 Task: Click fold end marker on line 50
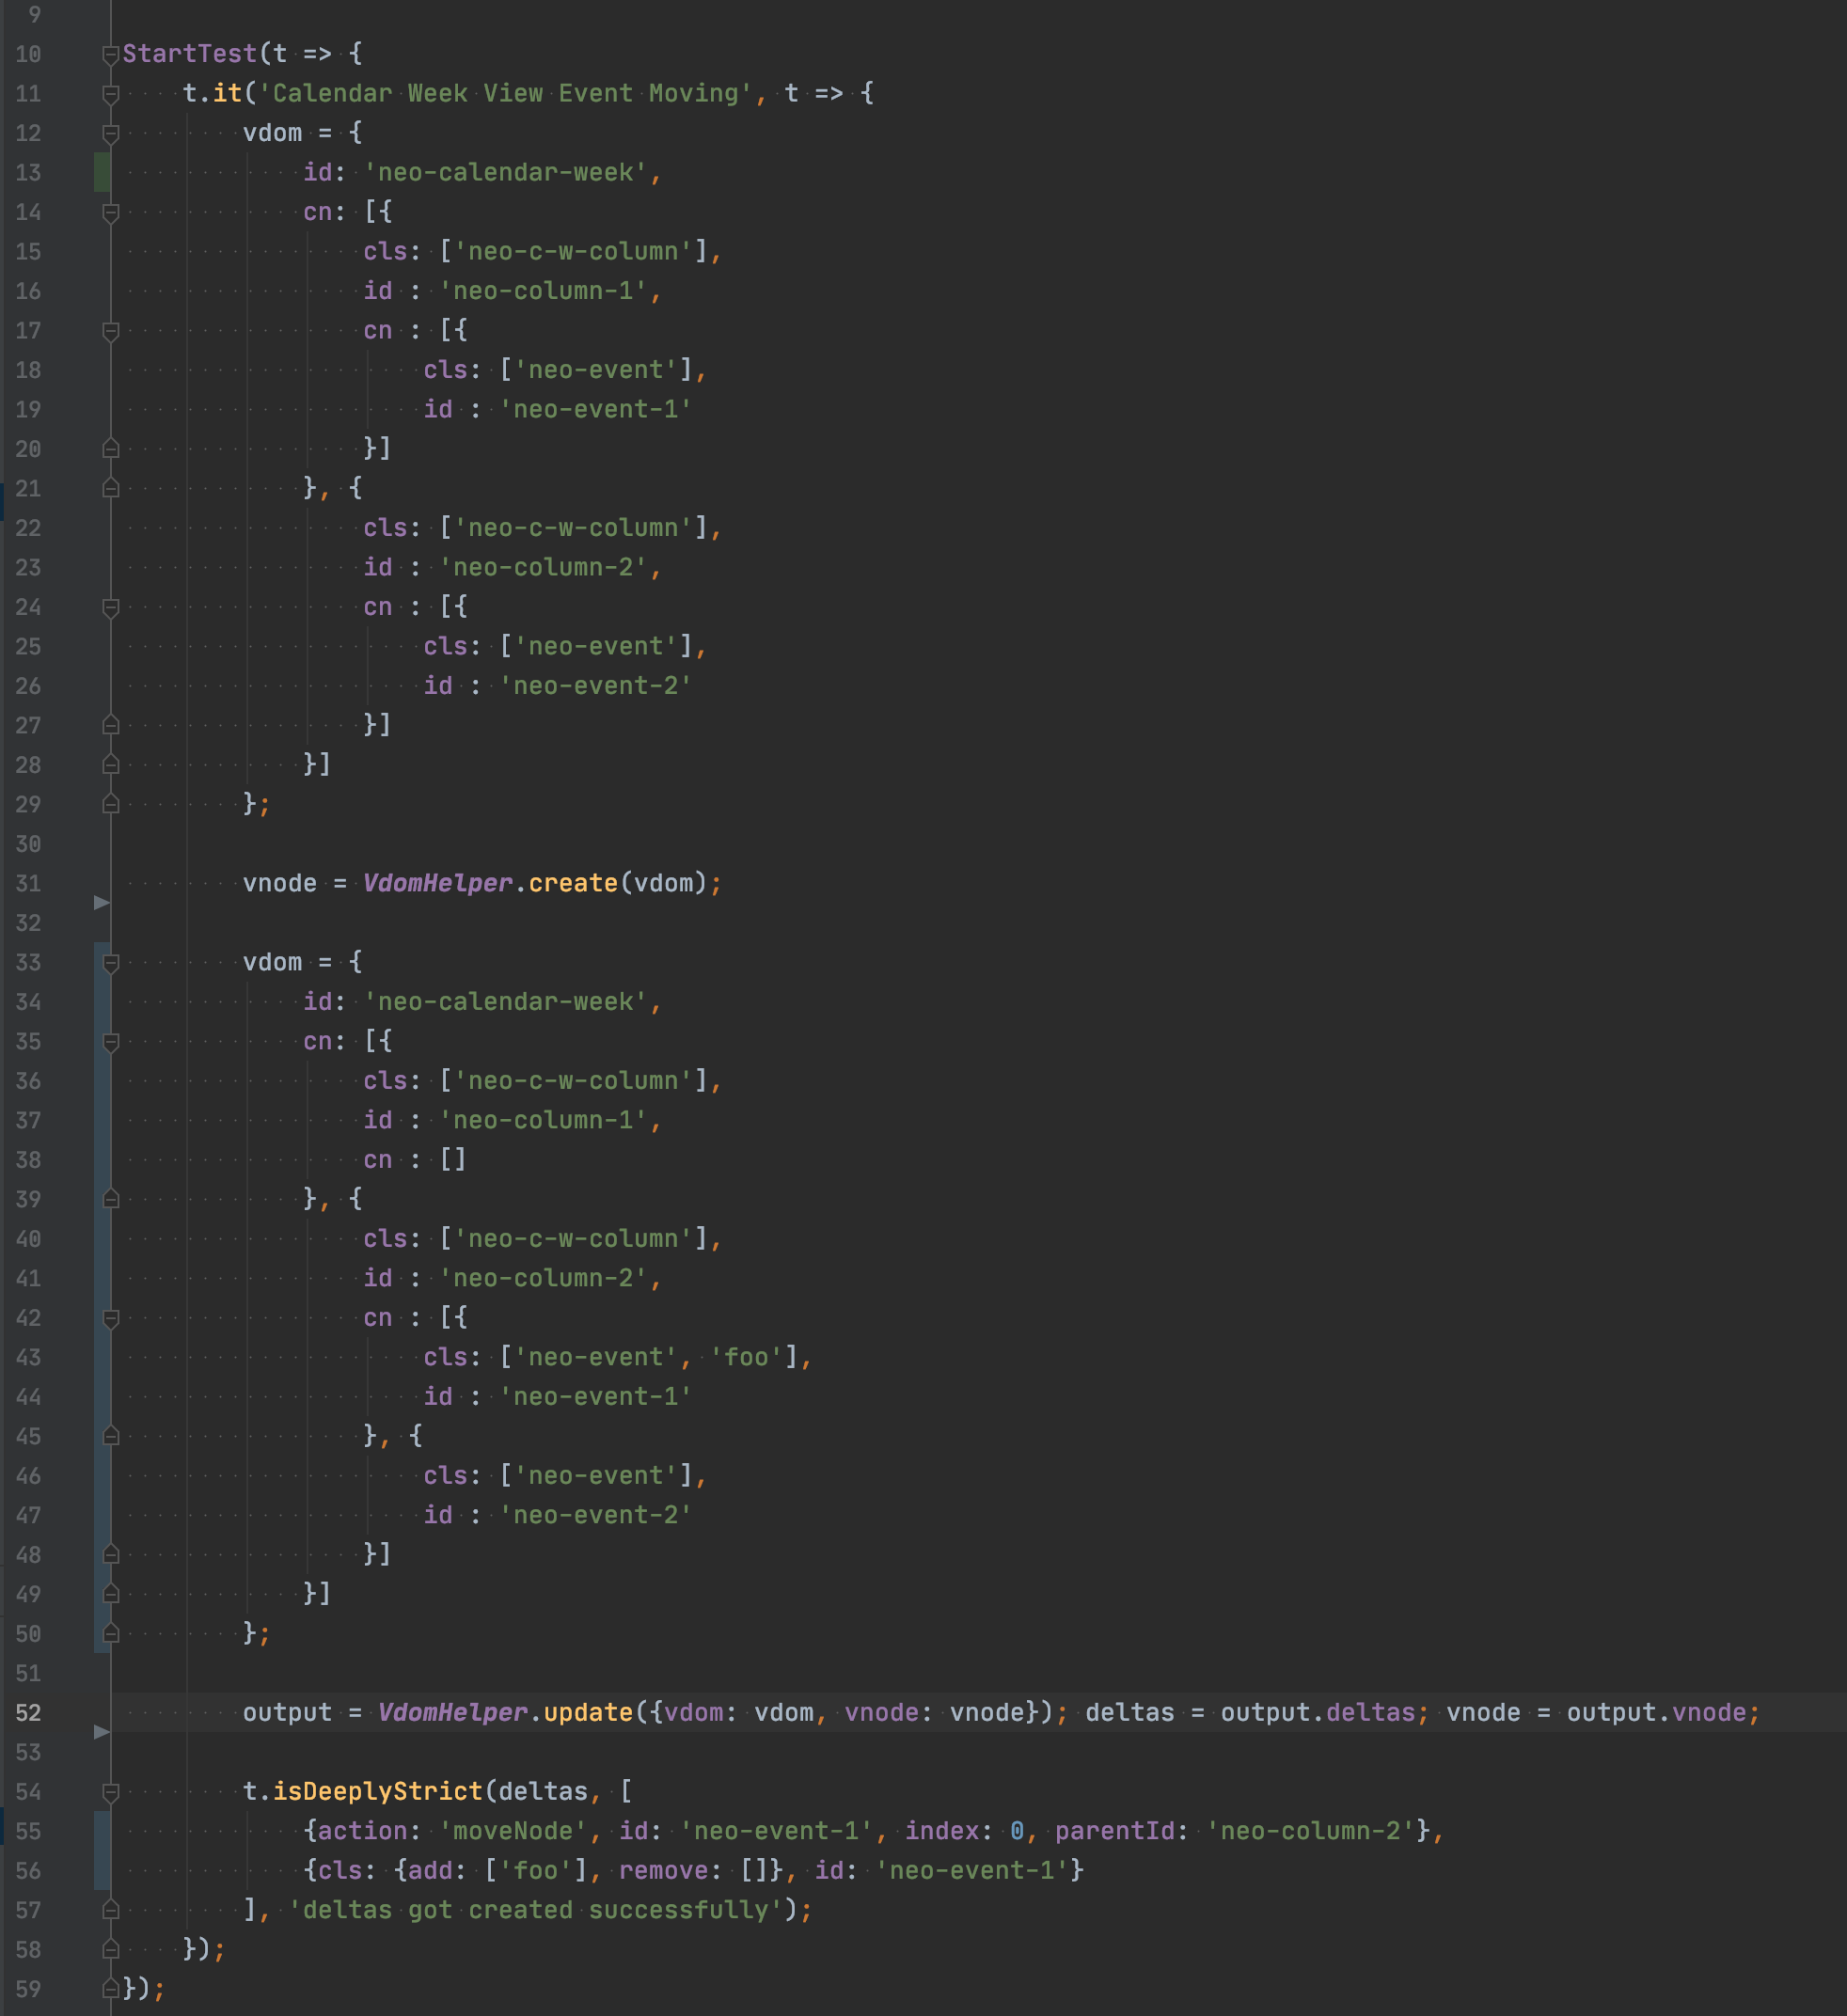click(x=111, y=1633)
